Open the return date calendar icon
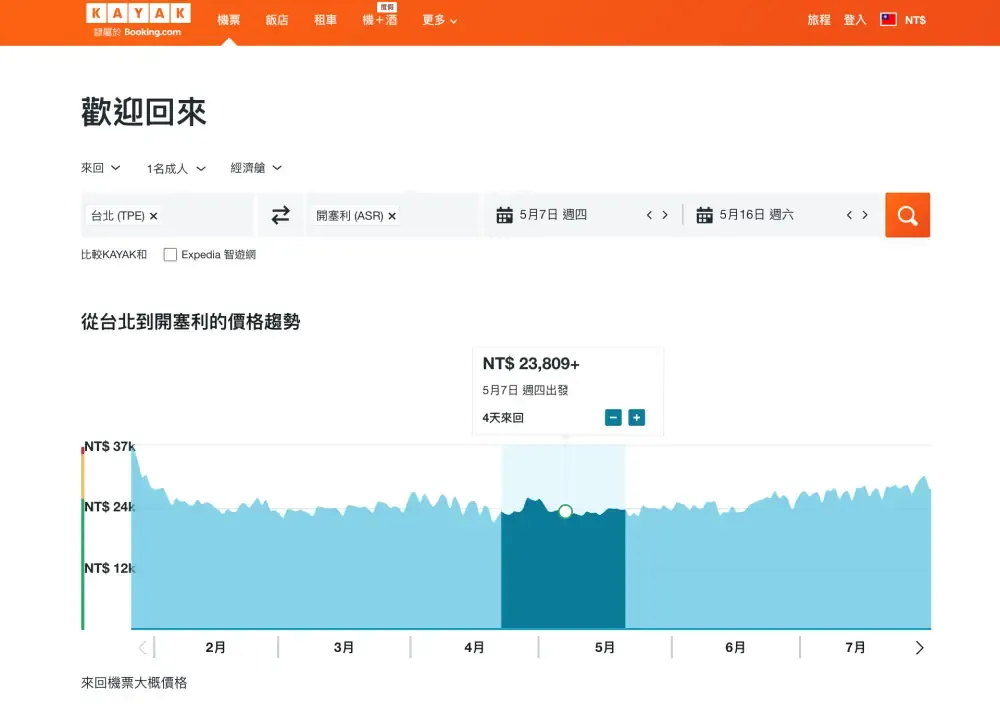Image resolution: width=1000 pixels, height=704 pixels. tap(702, 214)
